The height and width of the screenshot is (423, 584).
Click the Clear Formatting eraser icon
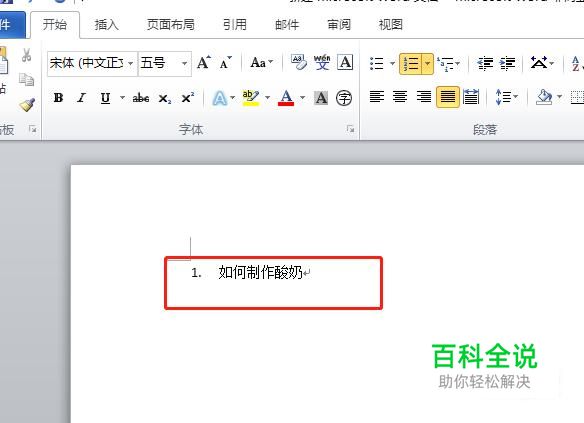click(299, 62)
